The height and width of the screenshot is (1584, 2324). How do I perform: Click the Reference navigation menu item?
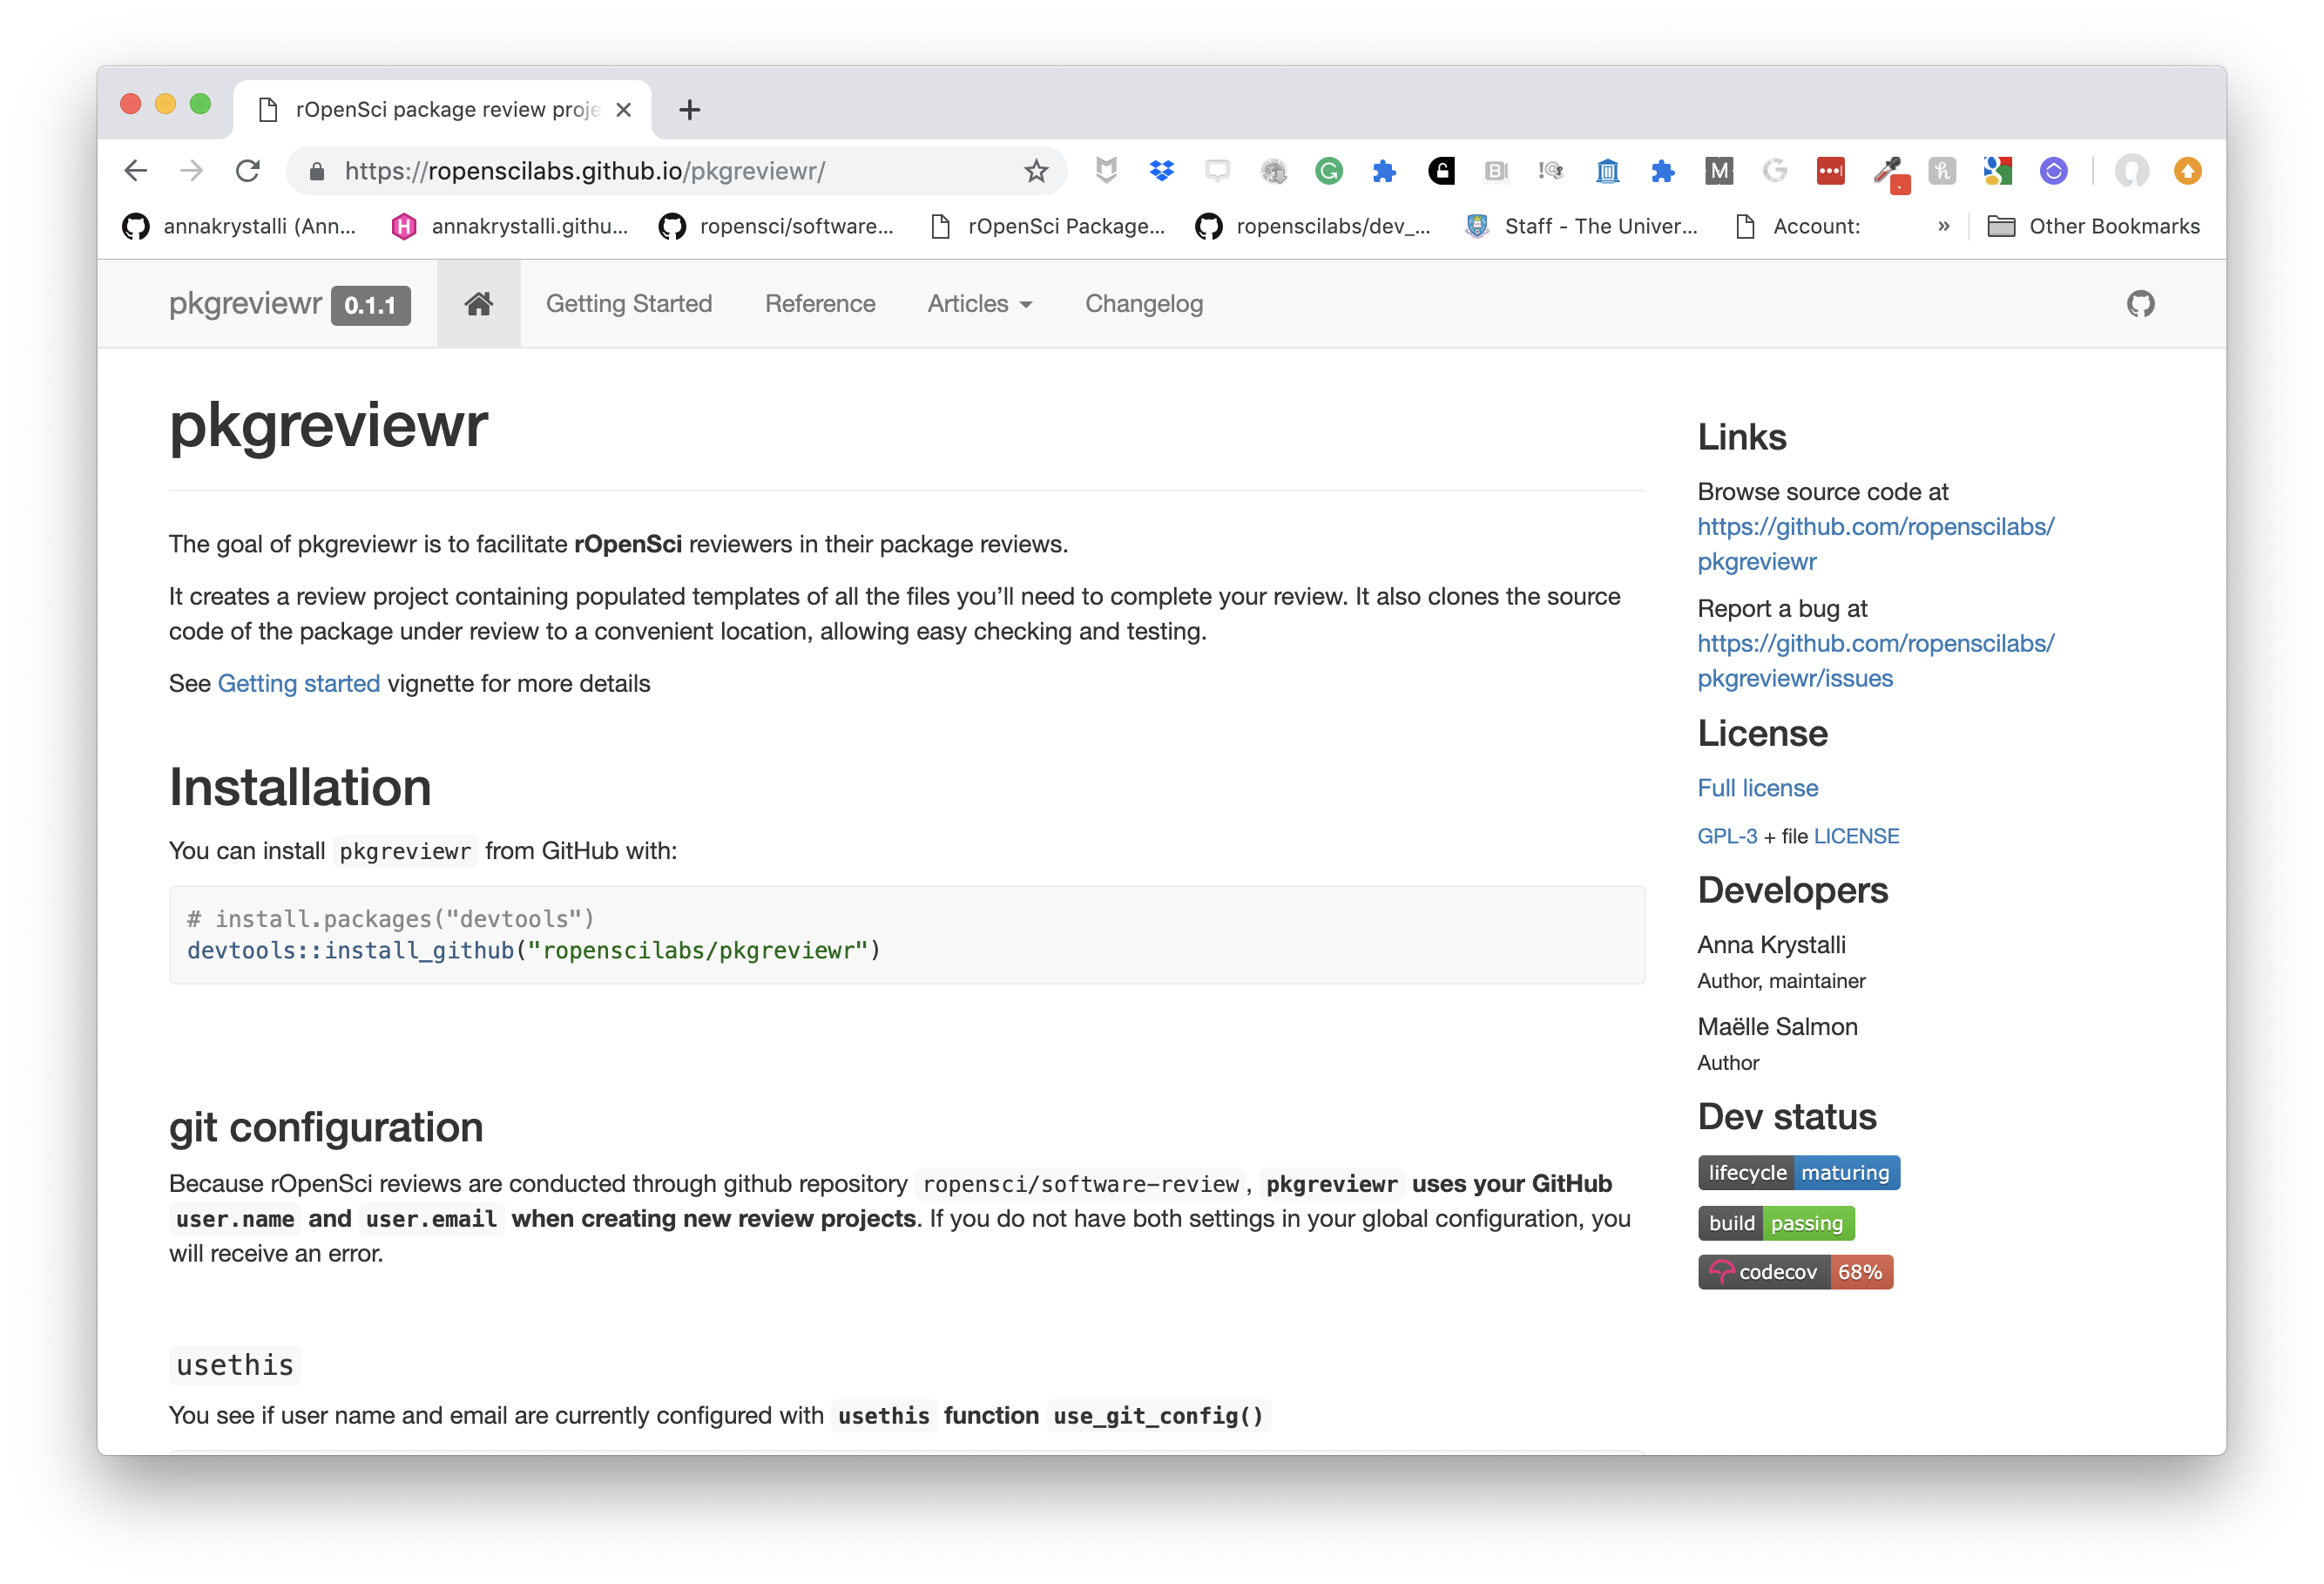[x=820, y=304]
